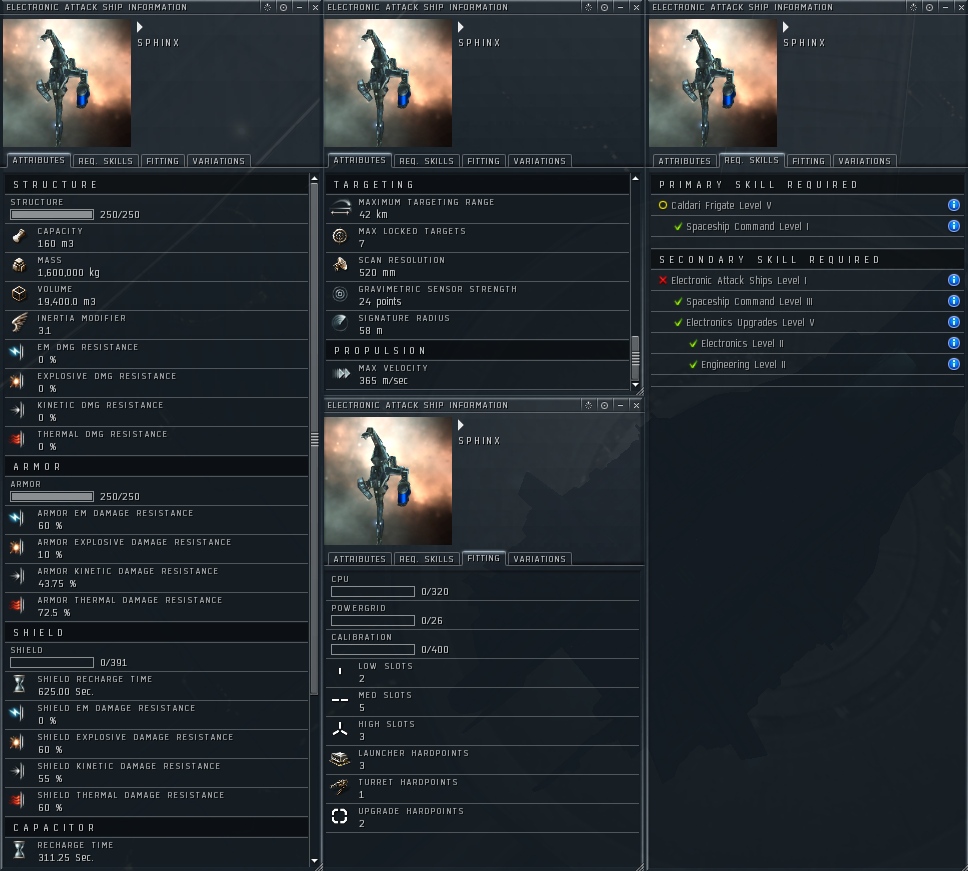Open info for Engineering Level II skill
The height and width of the screenshot is (871, 968).
coord(953,364)
